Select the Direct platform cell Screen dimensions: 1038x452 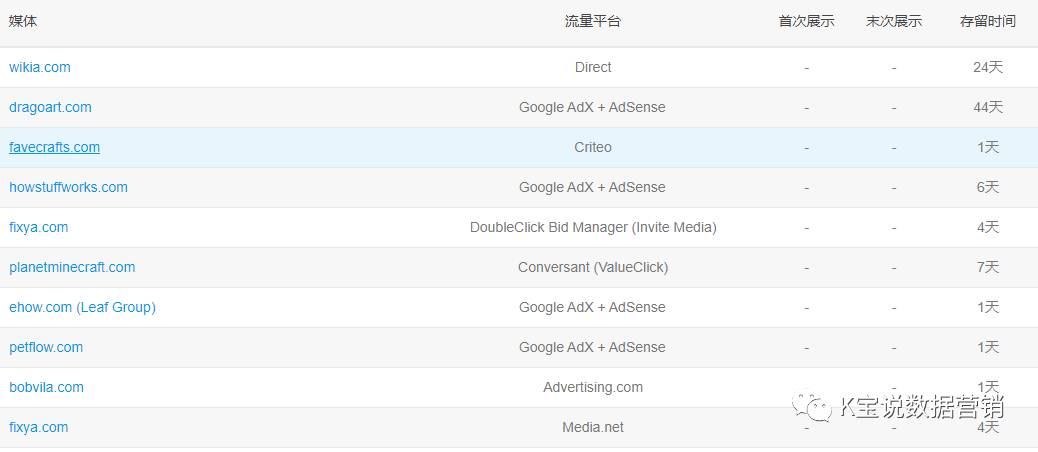[593, 68]
